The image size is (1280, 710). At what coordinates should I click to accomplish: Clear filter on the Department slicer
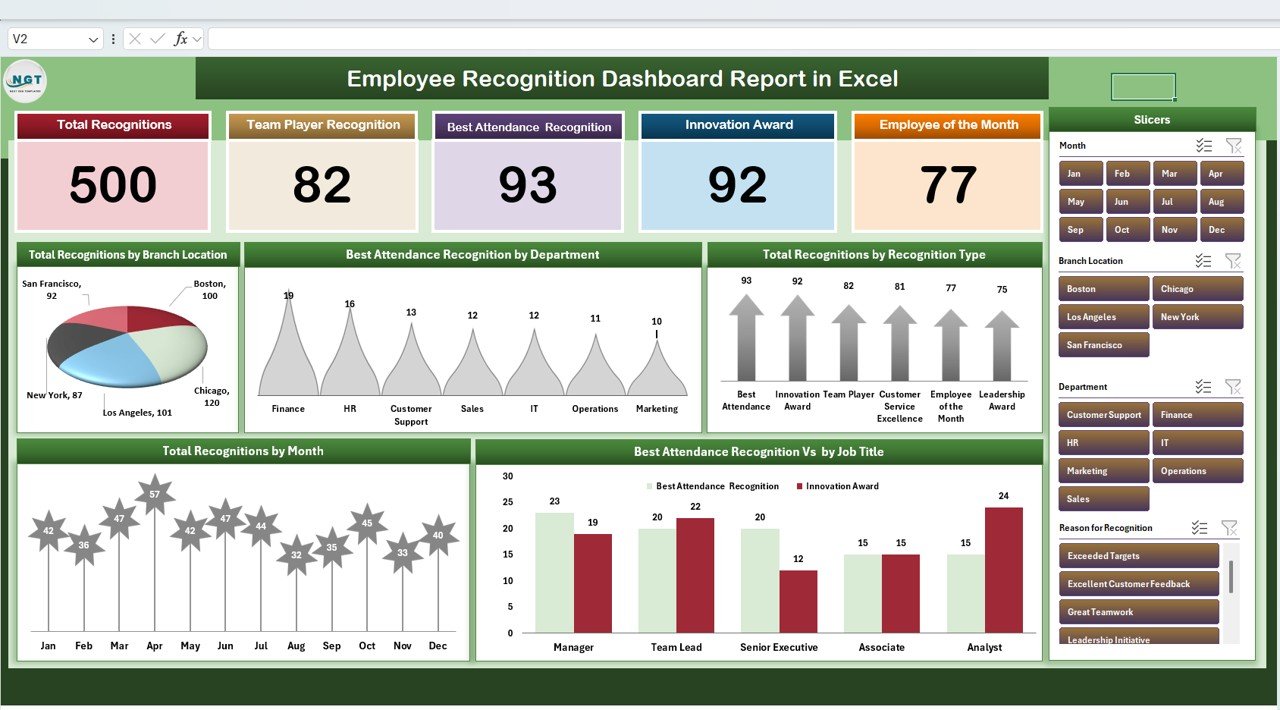1233,387
